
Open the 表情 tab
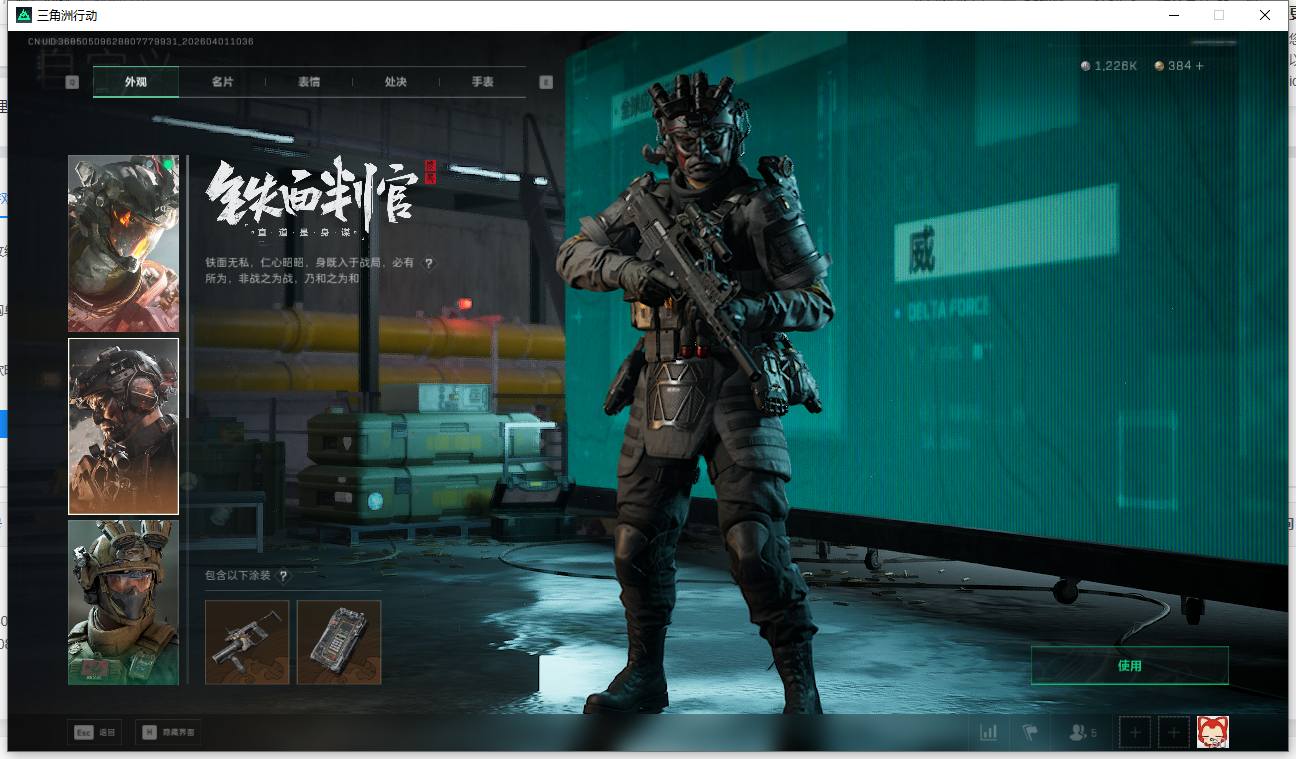point(309,82)
